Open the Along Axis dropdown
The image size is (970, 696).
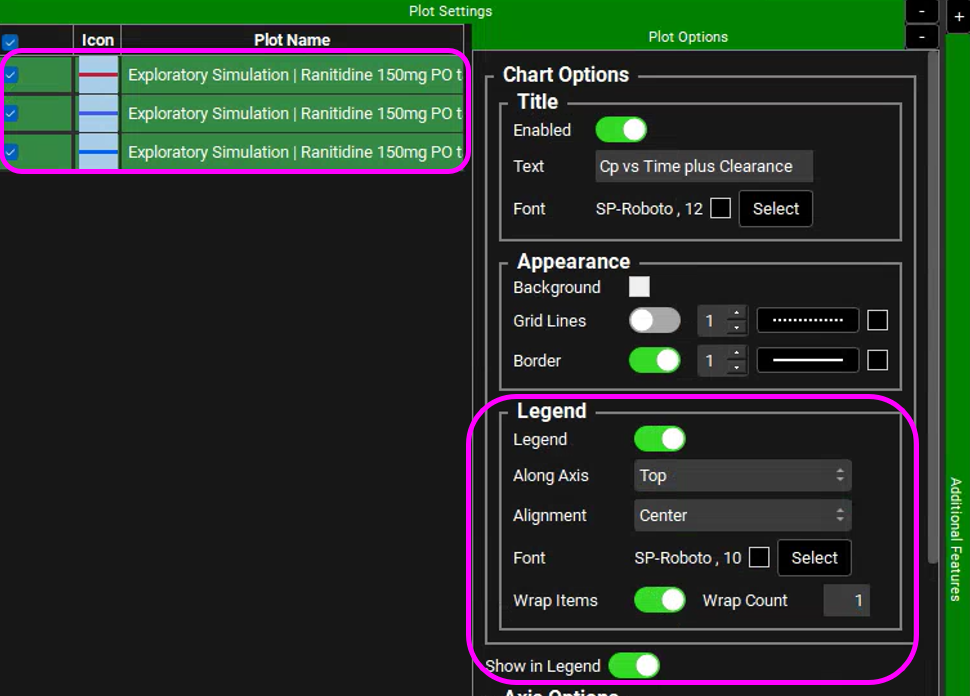742,476
